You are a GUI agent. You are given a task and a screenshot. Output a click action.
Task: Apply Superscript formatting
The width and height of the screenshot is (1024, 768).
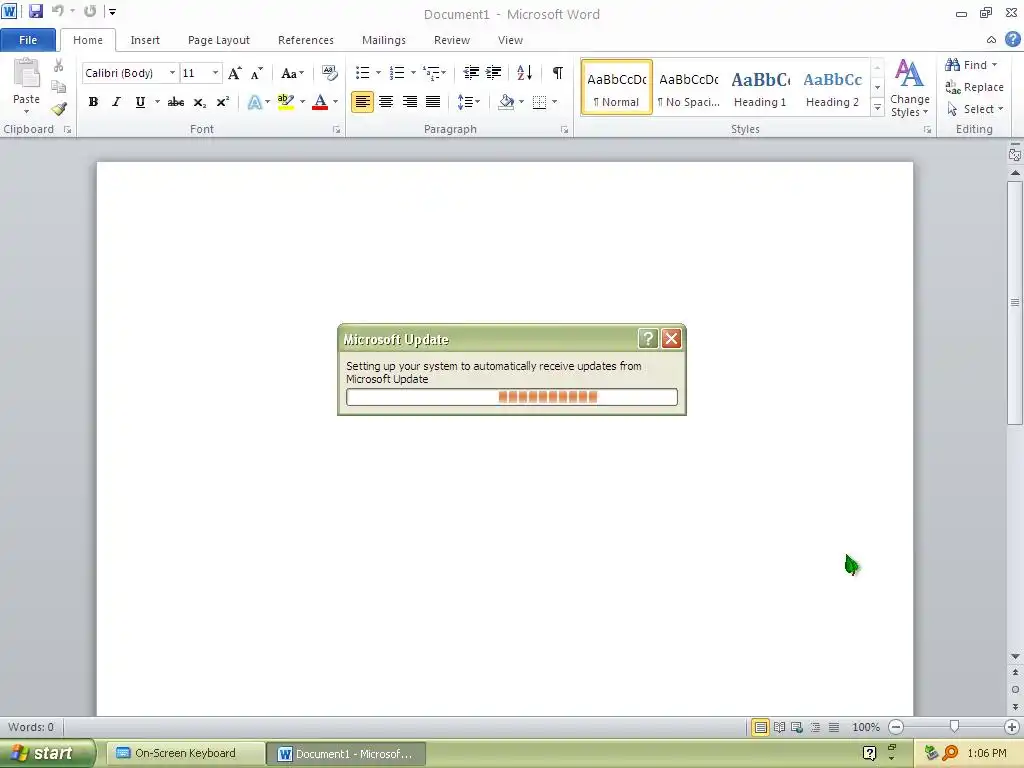[223, 102]
